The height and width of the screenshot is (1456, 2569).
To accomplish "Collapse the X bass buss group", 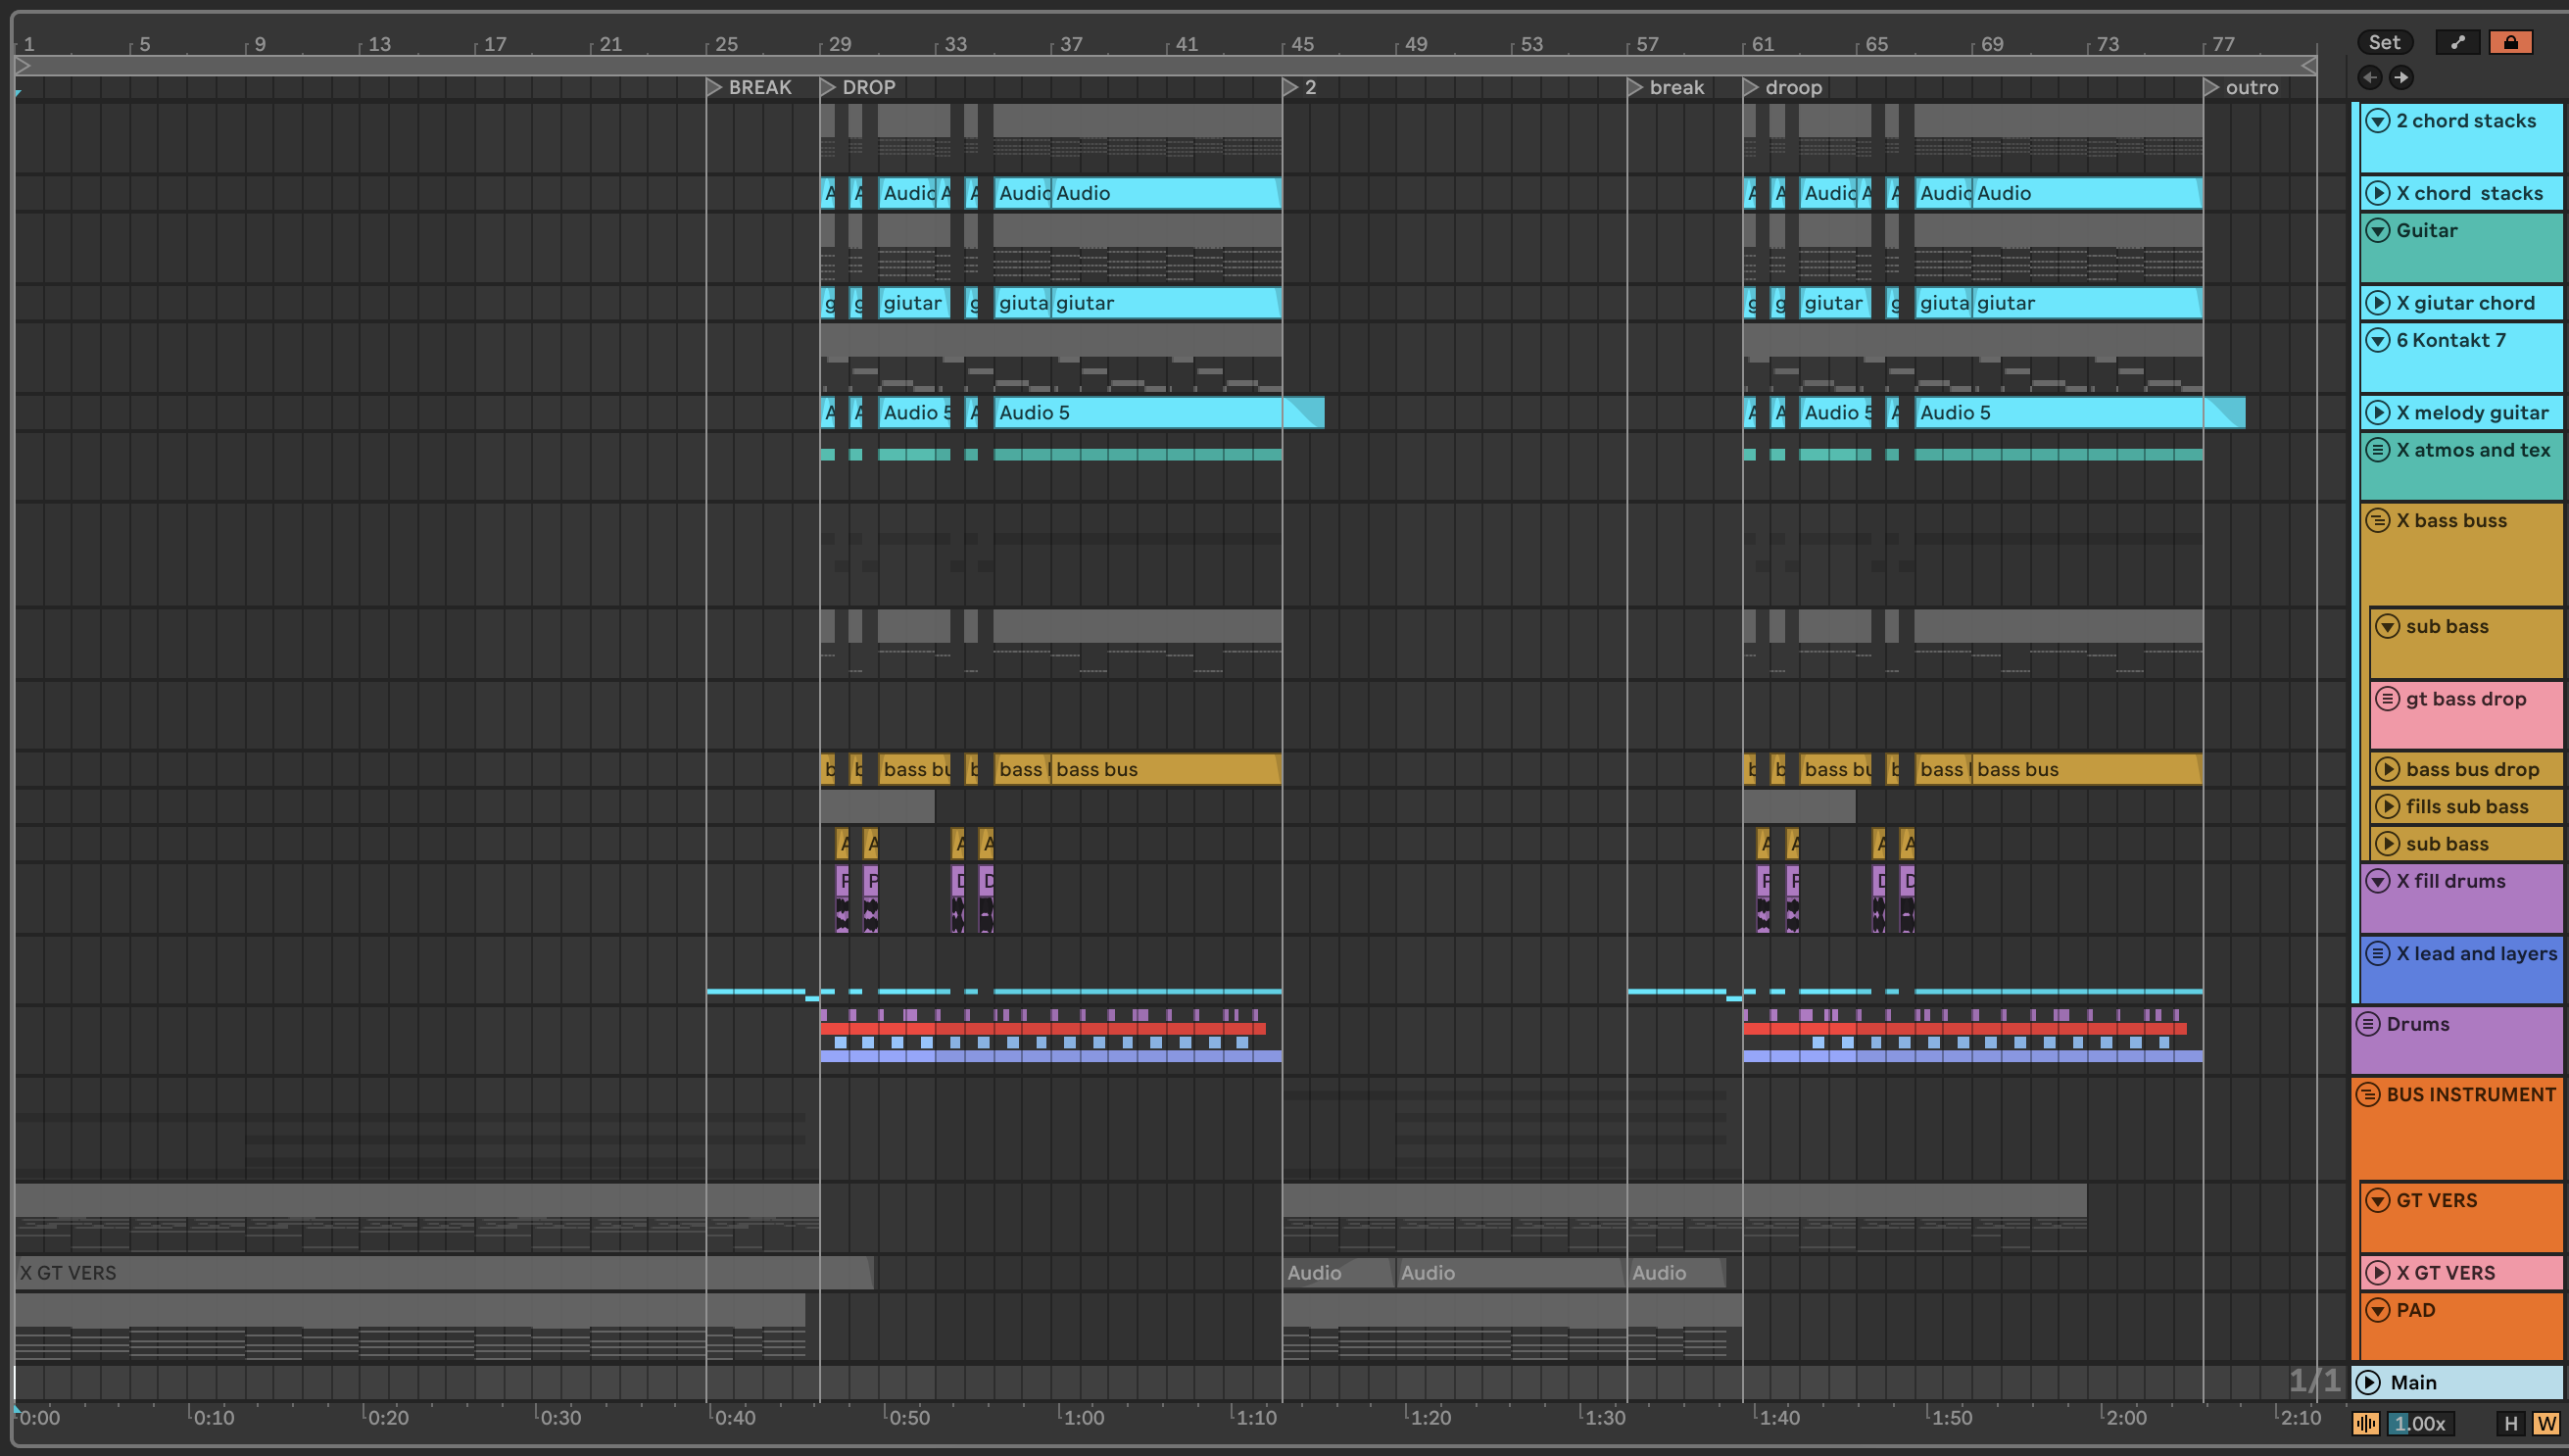I will (2378, 521).
